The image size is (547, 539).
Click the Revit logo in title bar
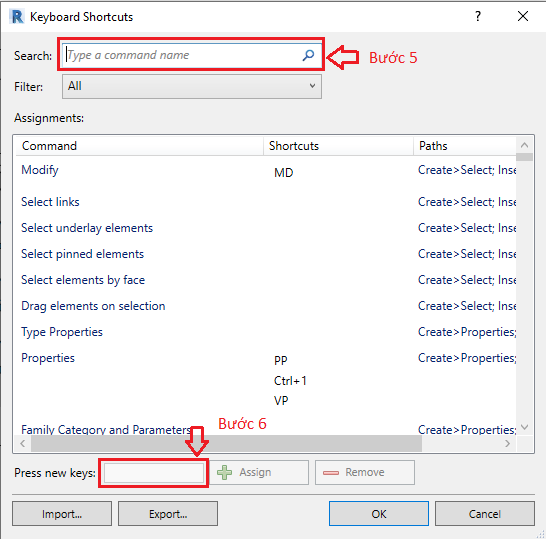tap(17, 16)
